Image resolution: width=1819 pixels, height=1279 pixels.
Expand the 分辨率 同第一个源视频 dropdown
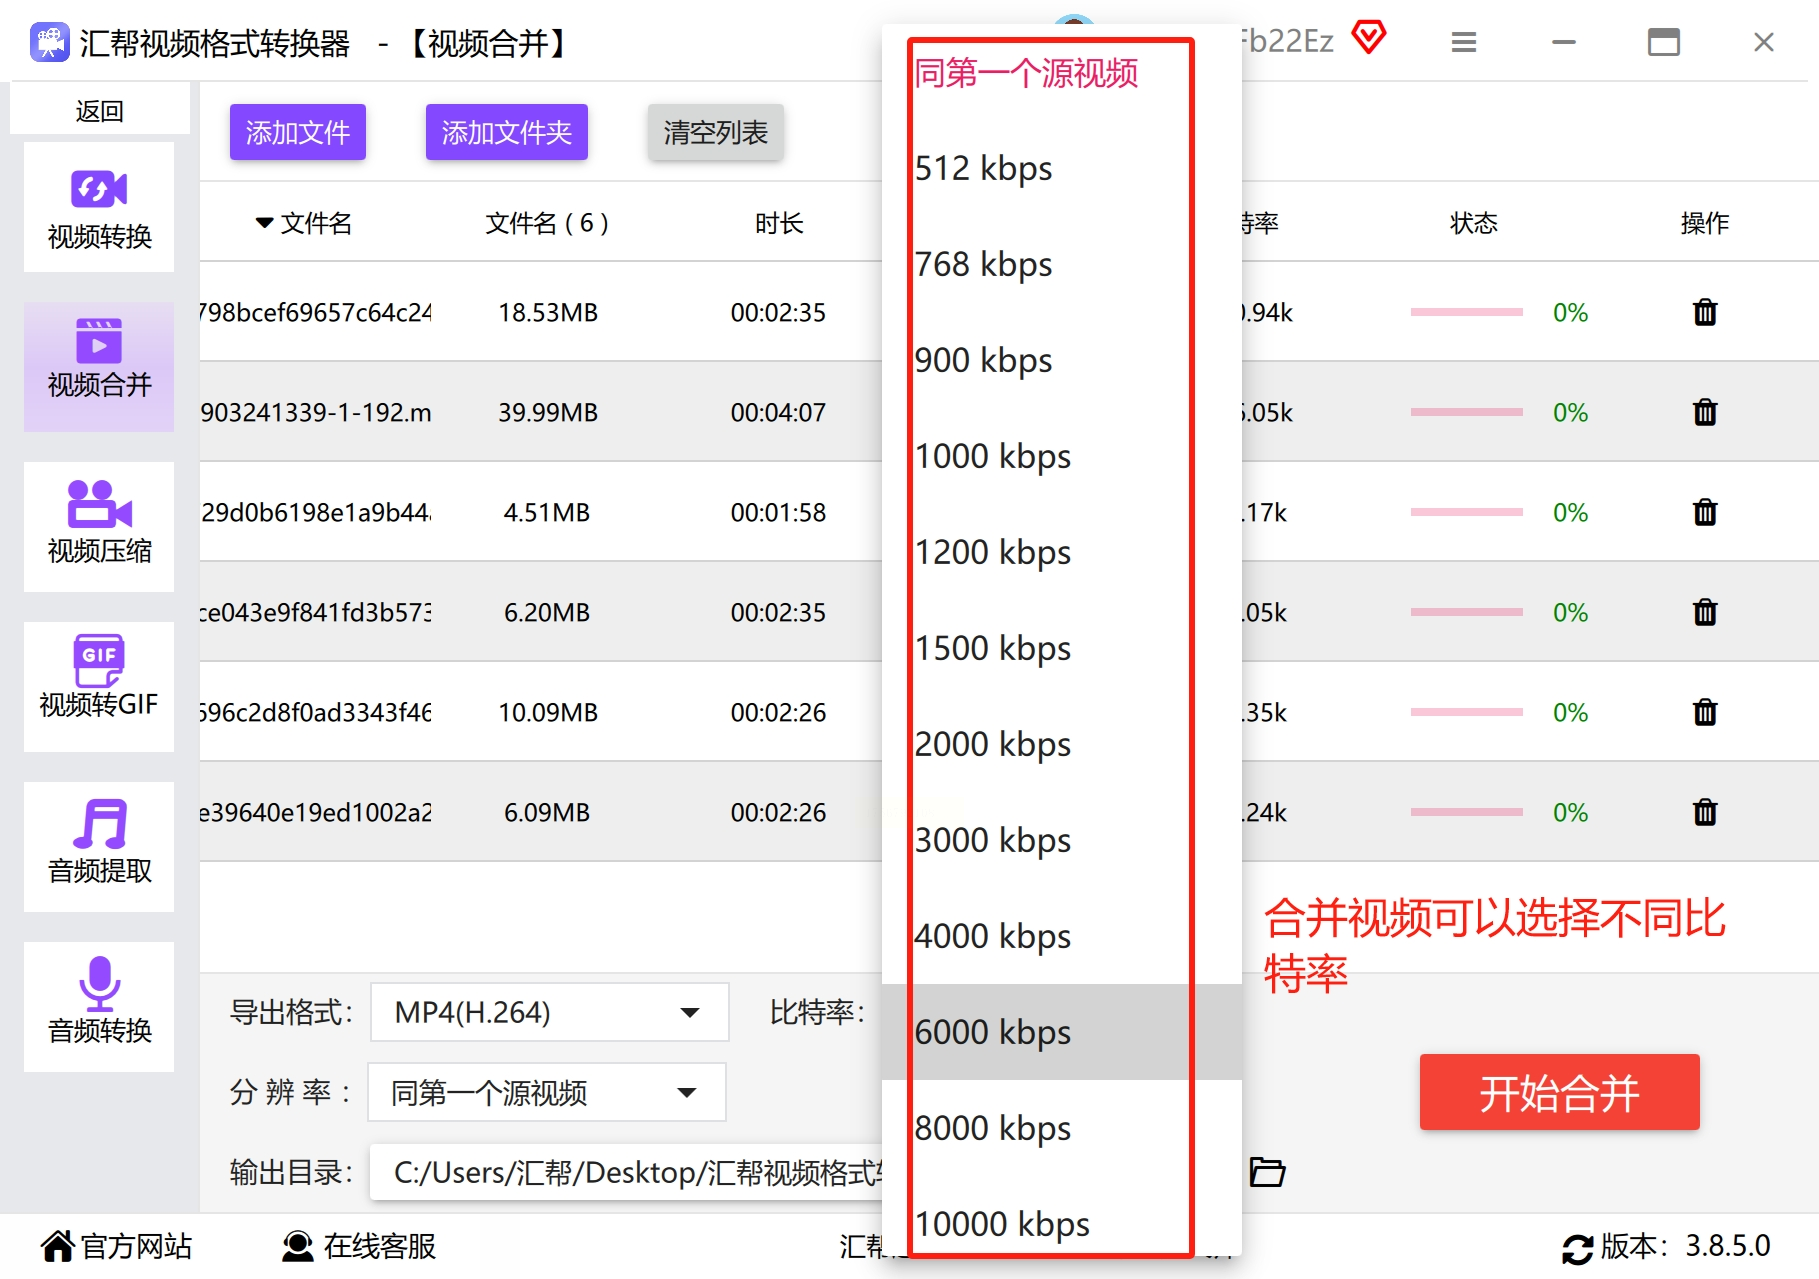pyautogui.click(x=547, y=1092)
